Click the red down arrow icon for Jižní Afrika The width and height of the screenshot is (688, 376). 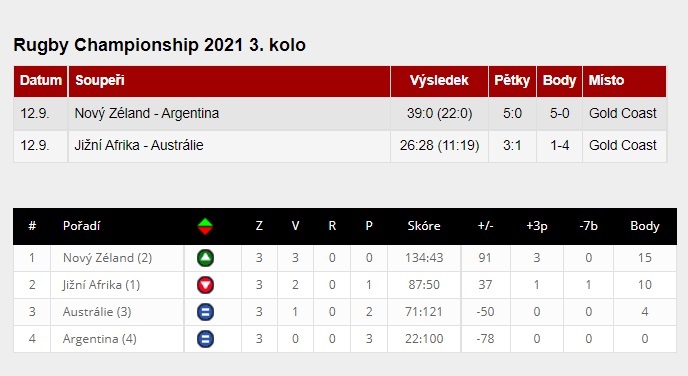click(x=205, y=285)
